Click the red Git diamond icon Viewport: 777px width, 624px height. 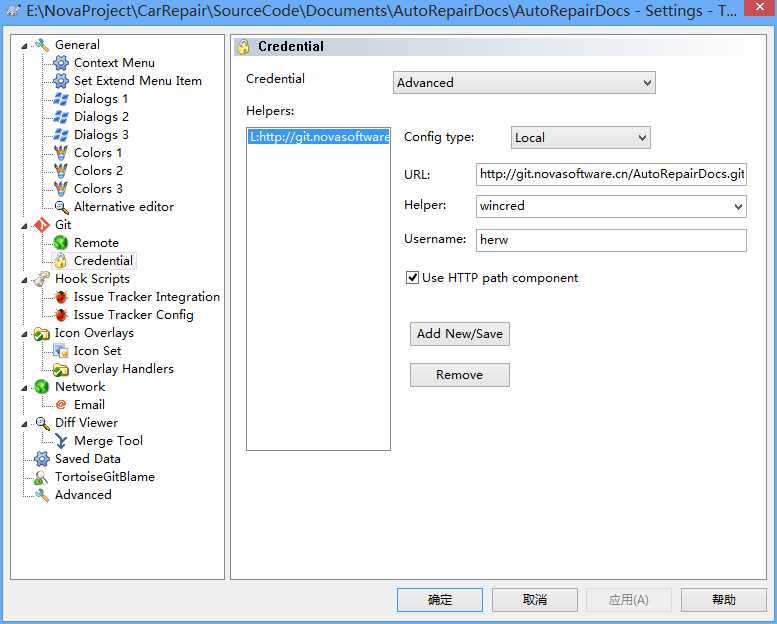point(42,225)
